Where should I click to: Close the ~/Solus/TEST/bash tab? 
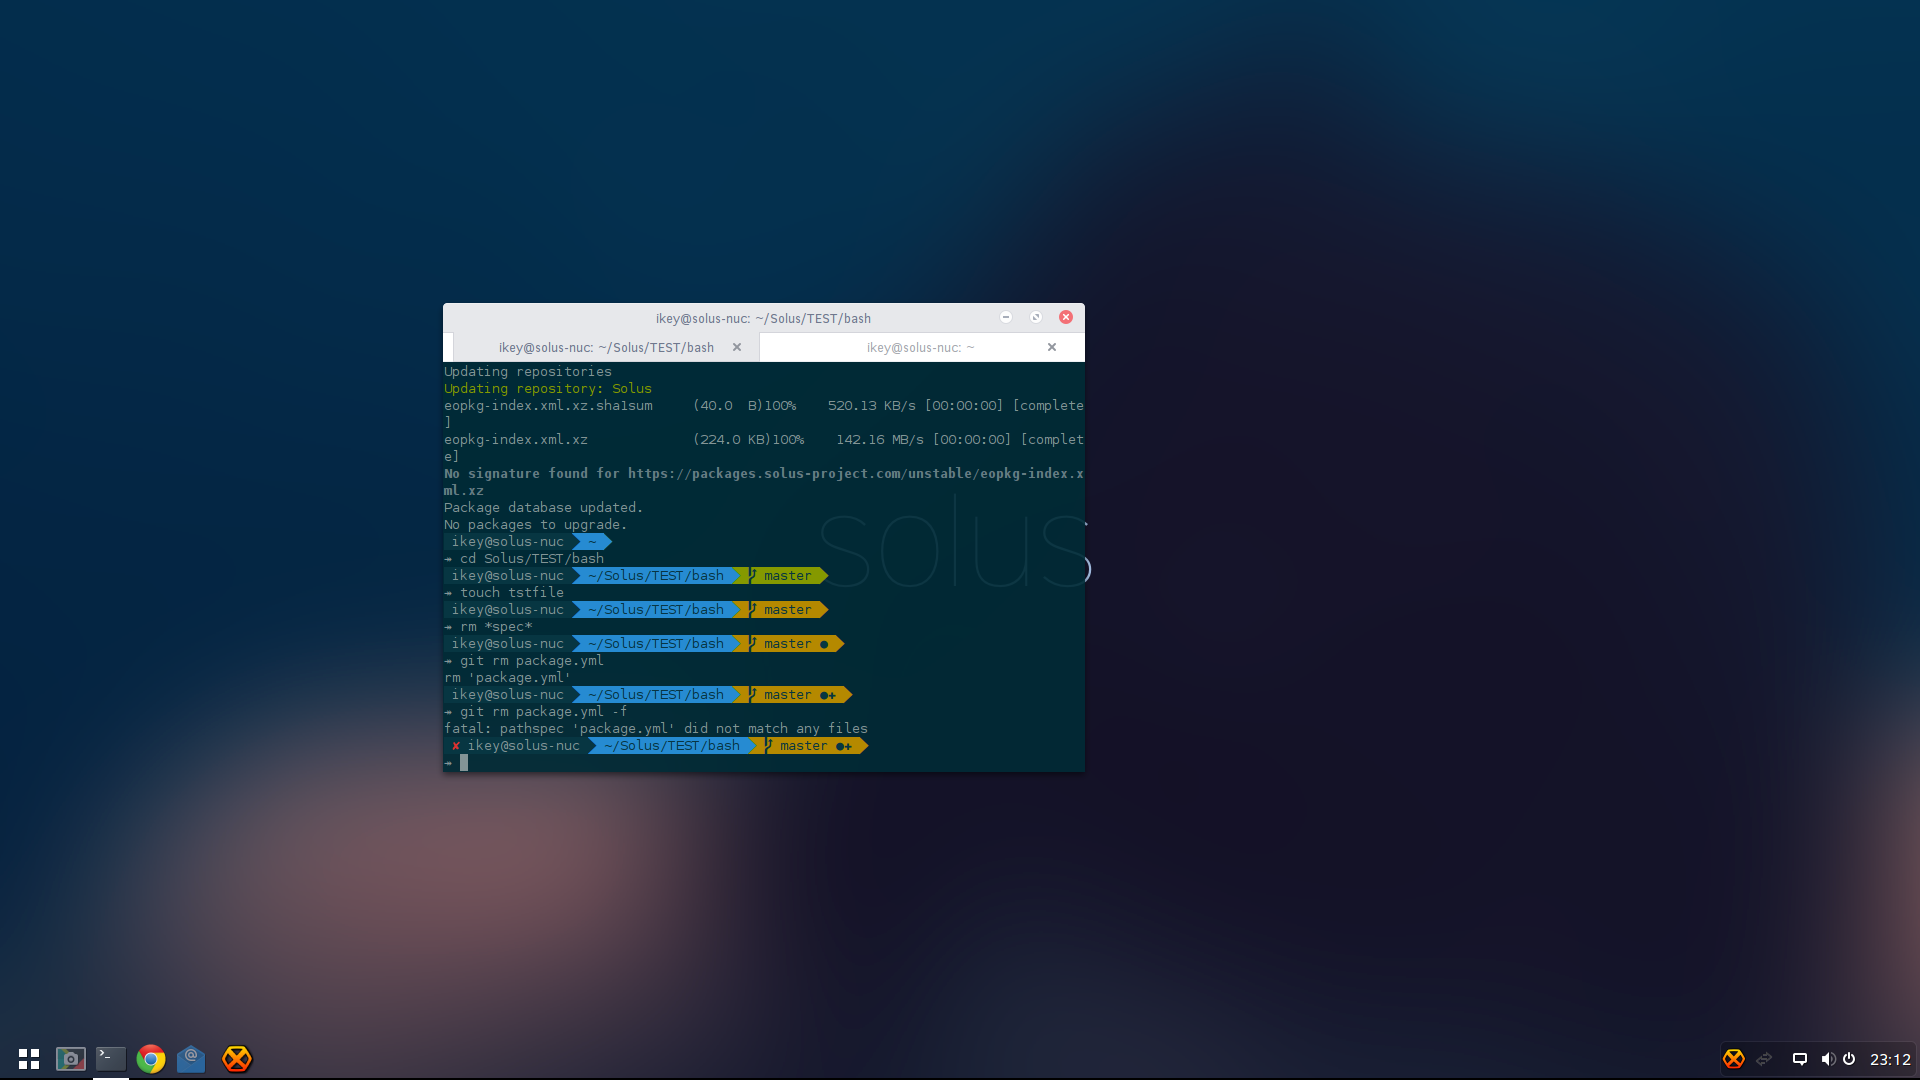(737, 348)
